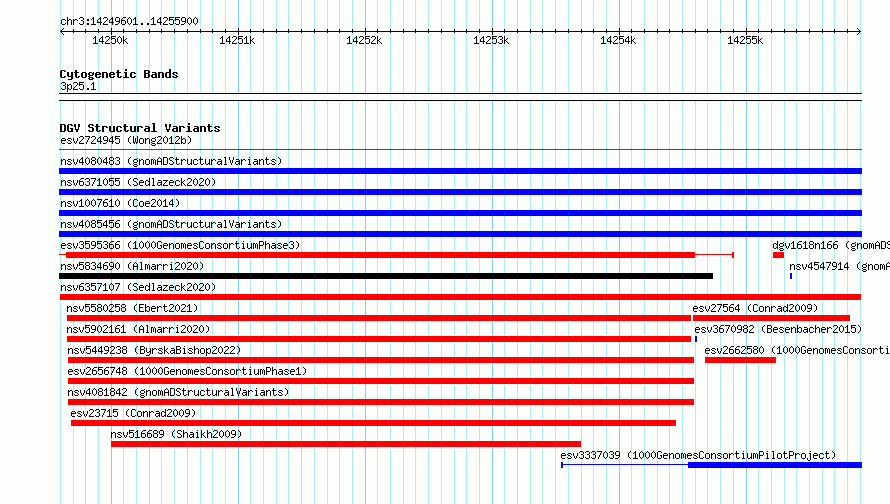
Task: Click the blue nsv1007610 variant bar
Action: [x=460, y=213]
